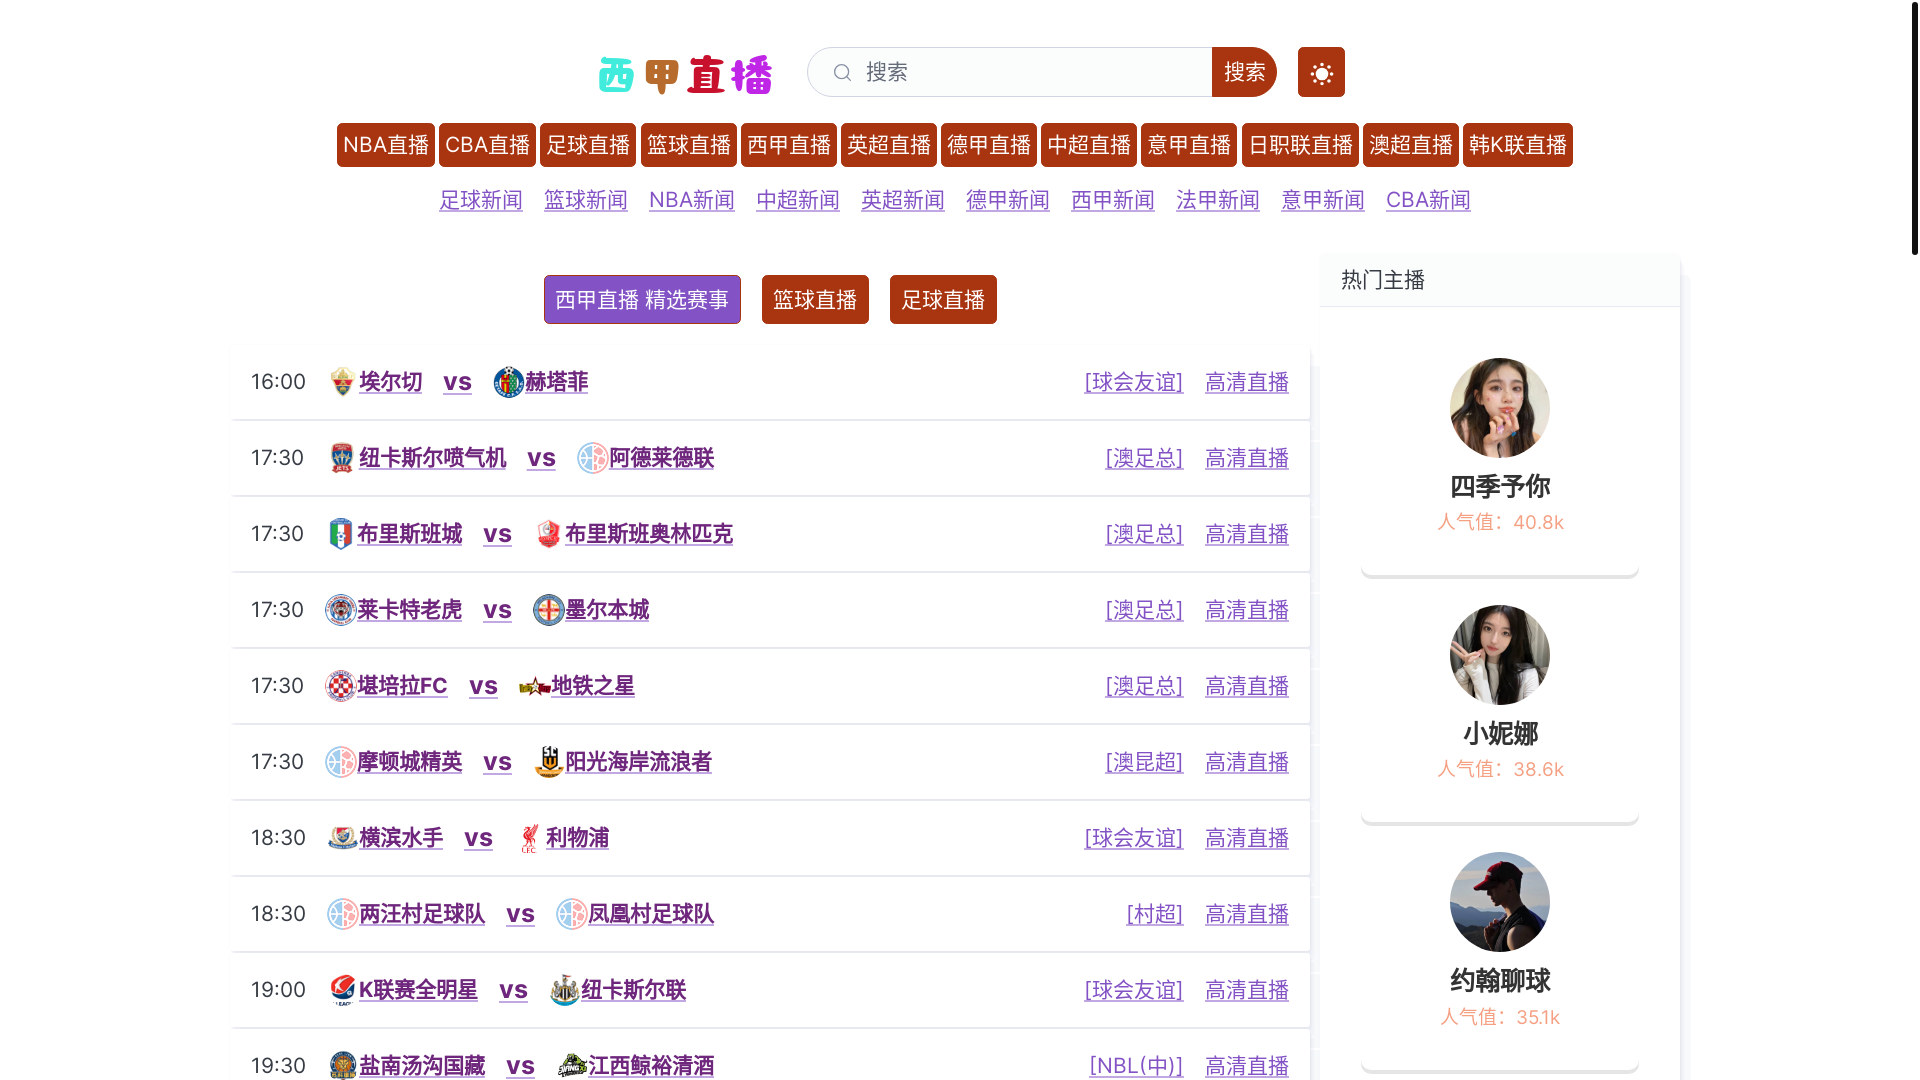
Task: Click the 西甲直播 site logo
Action: (685, 74)
